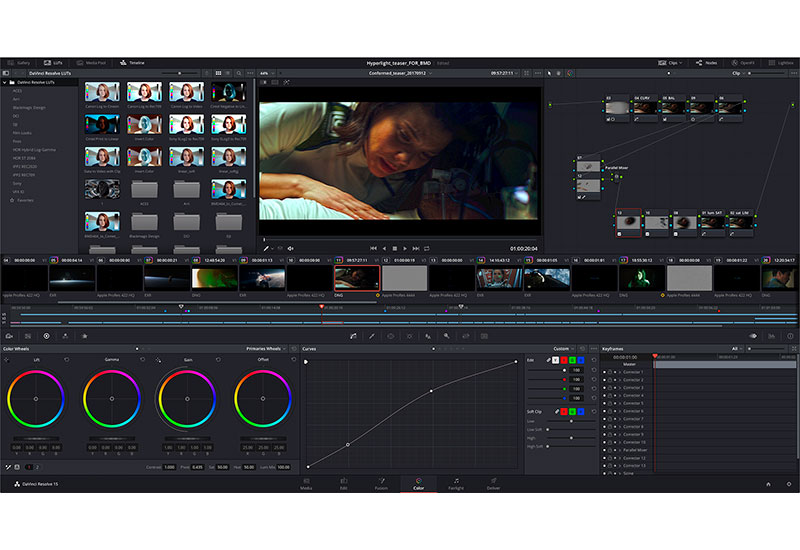The height and width of the screenshot is (550, 800).
Task: Select the Blackmagic Design LUT folder
Action: [x=29, y=107]
